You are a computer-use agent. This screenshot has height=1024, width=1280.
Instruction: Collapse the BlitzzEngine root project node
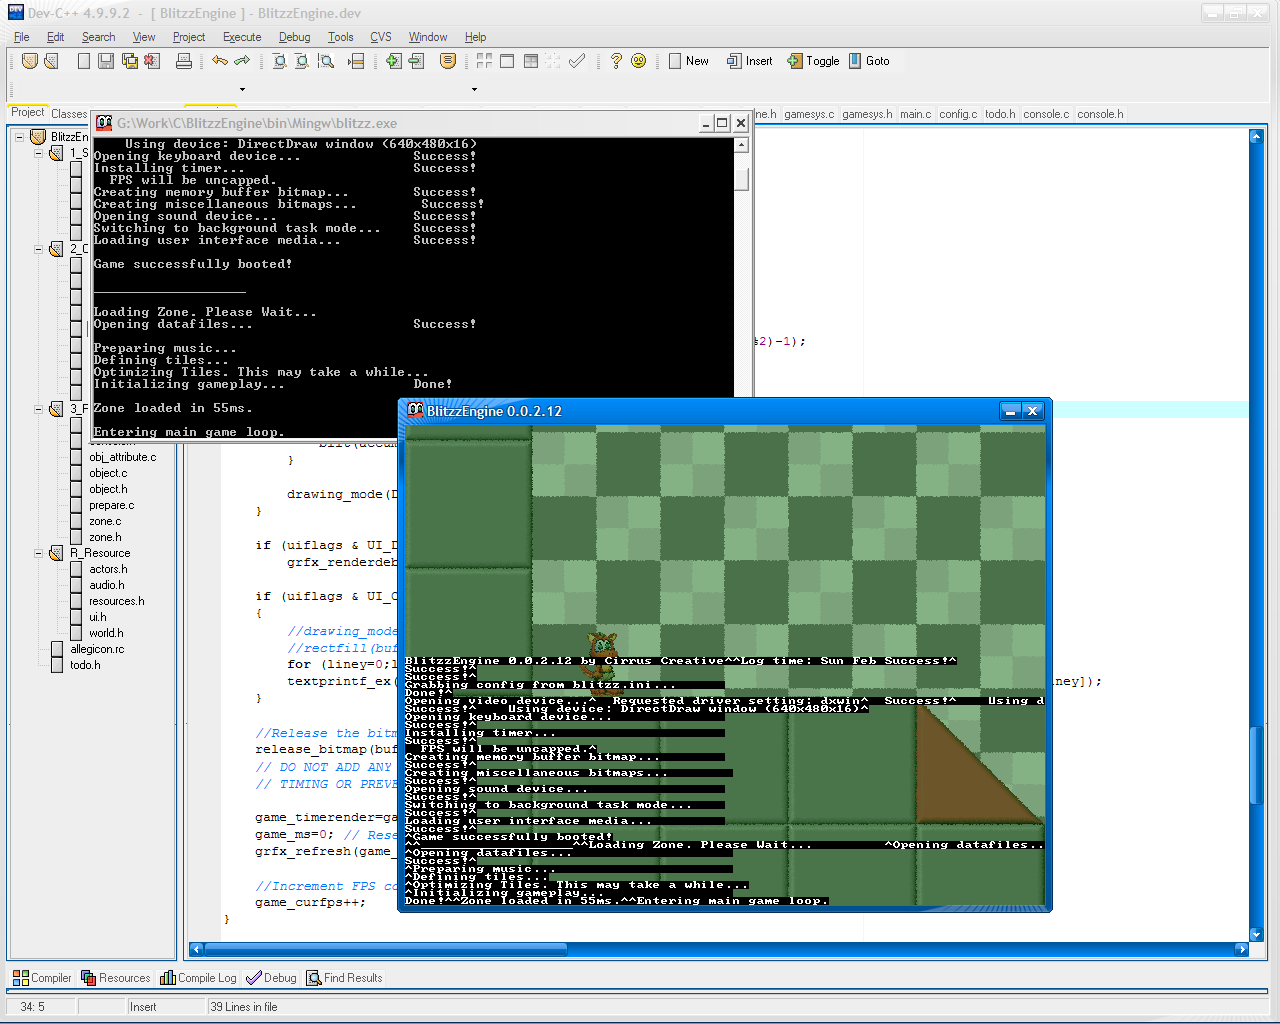click(x=19, y=137)
